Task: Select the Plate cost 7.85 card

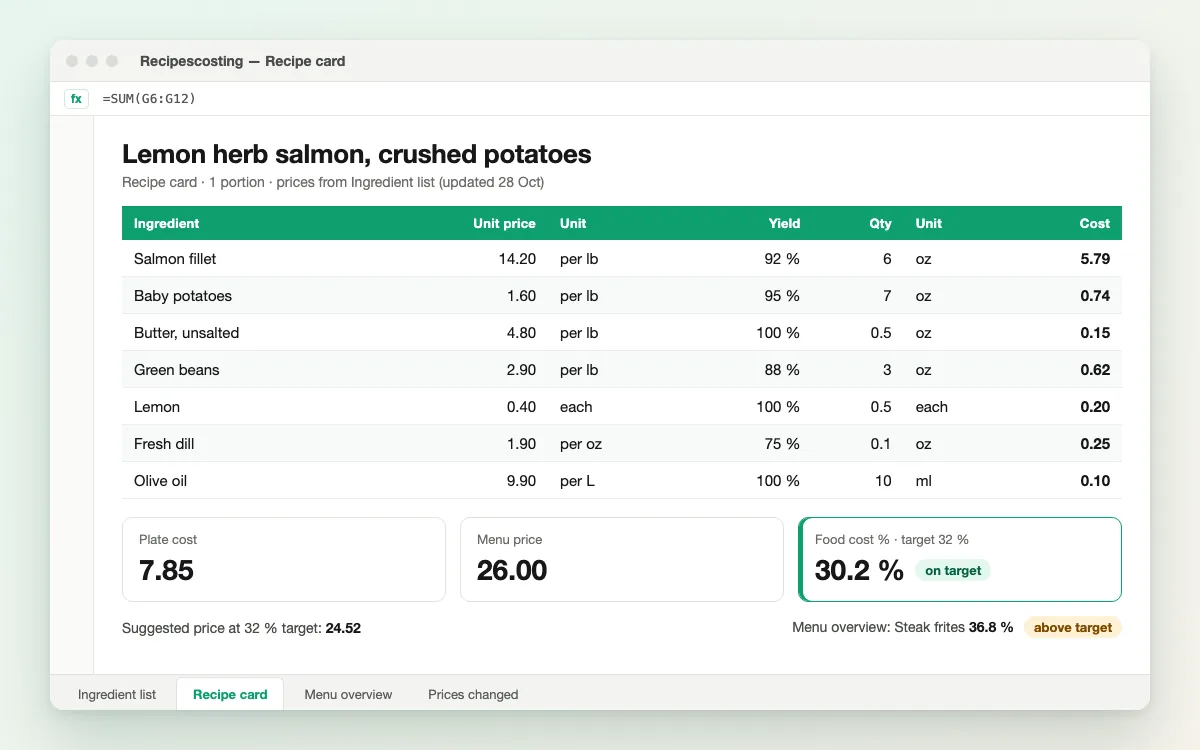Action: coord(284,559)
